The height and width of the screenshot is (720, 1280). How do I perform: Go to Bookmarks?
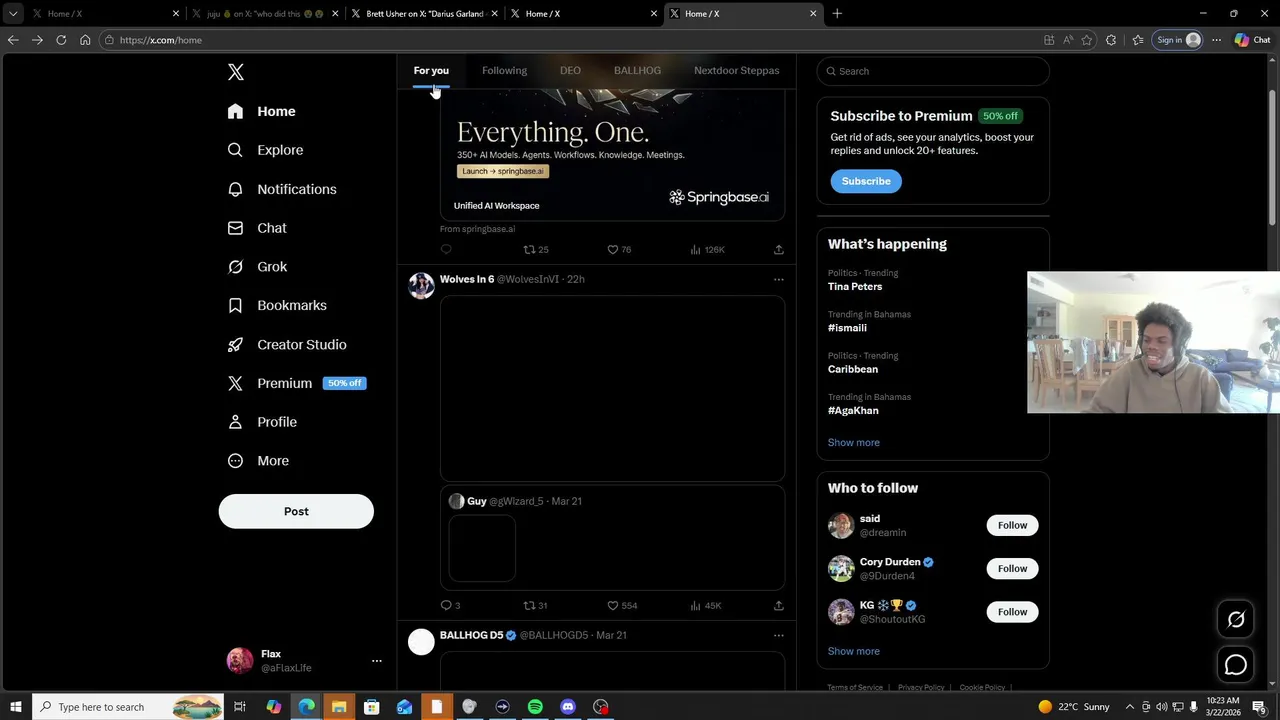[x=277, y=305]
